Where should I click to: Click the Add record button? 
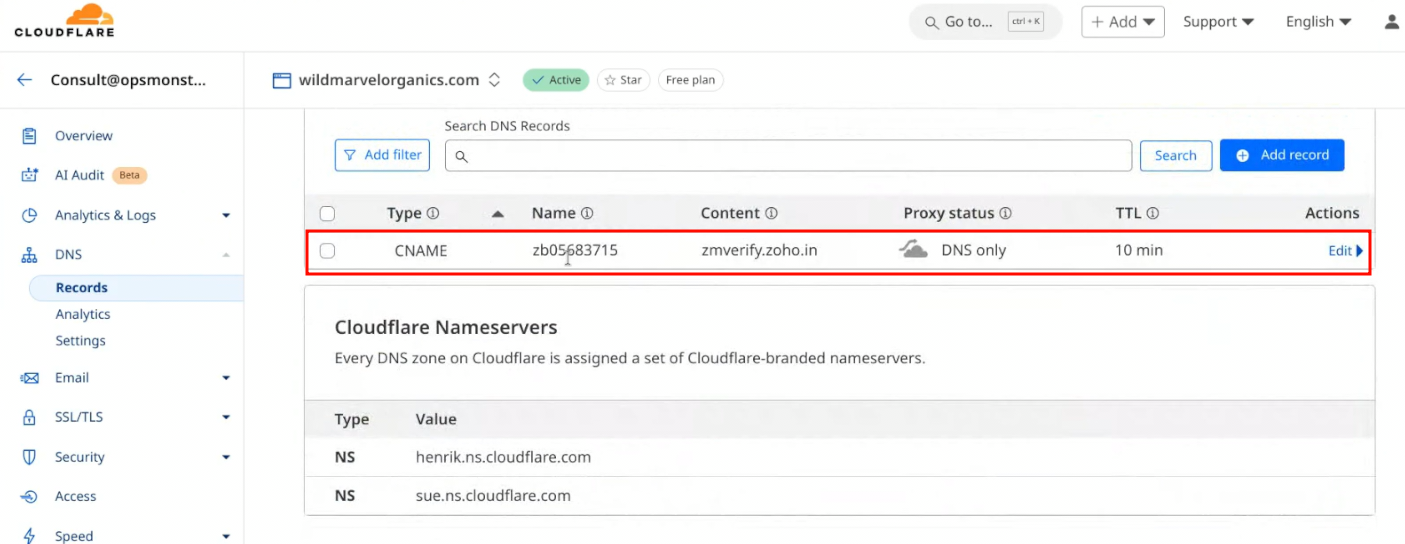tap(1281, 155)
